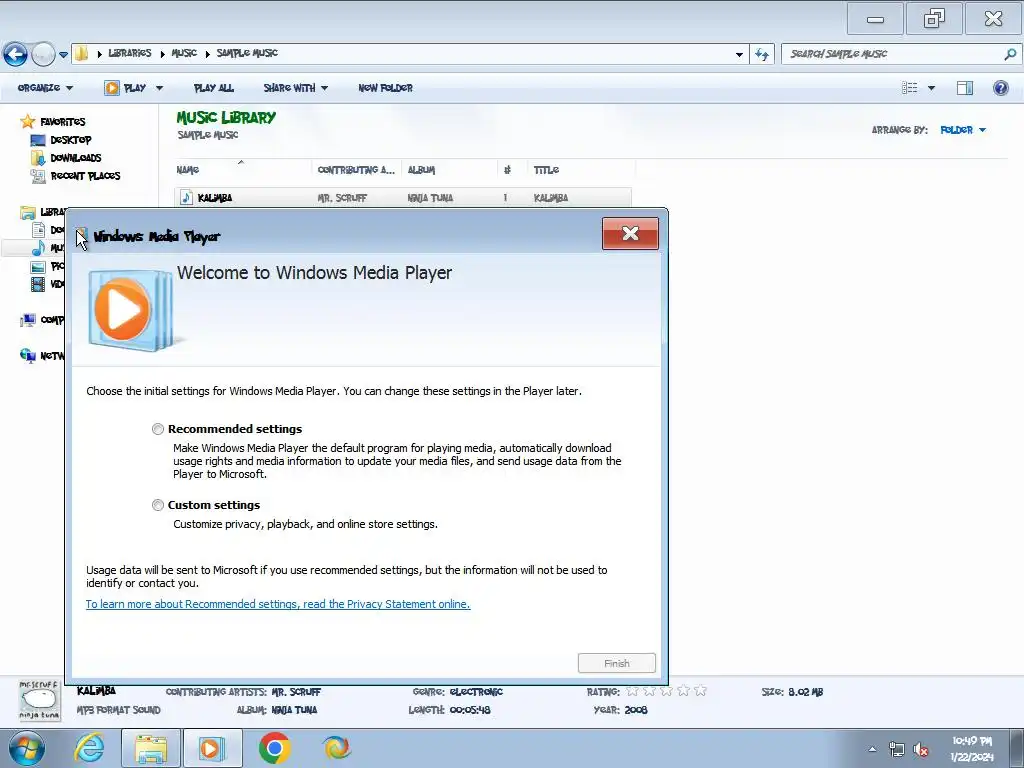Click Sample Music in the address breadcrumb
The width and height of the screenshot is (1024, 768).
[247, 53]
